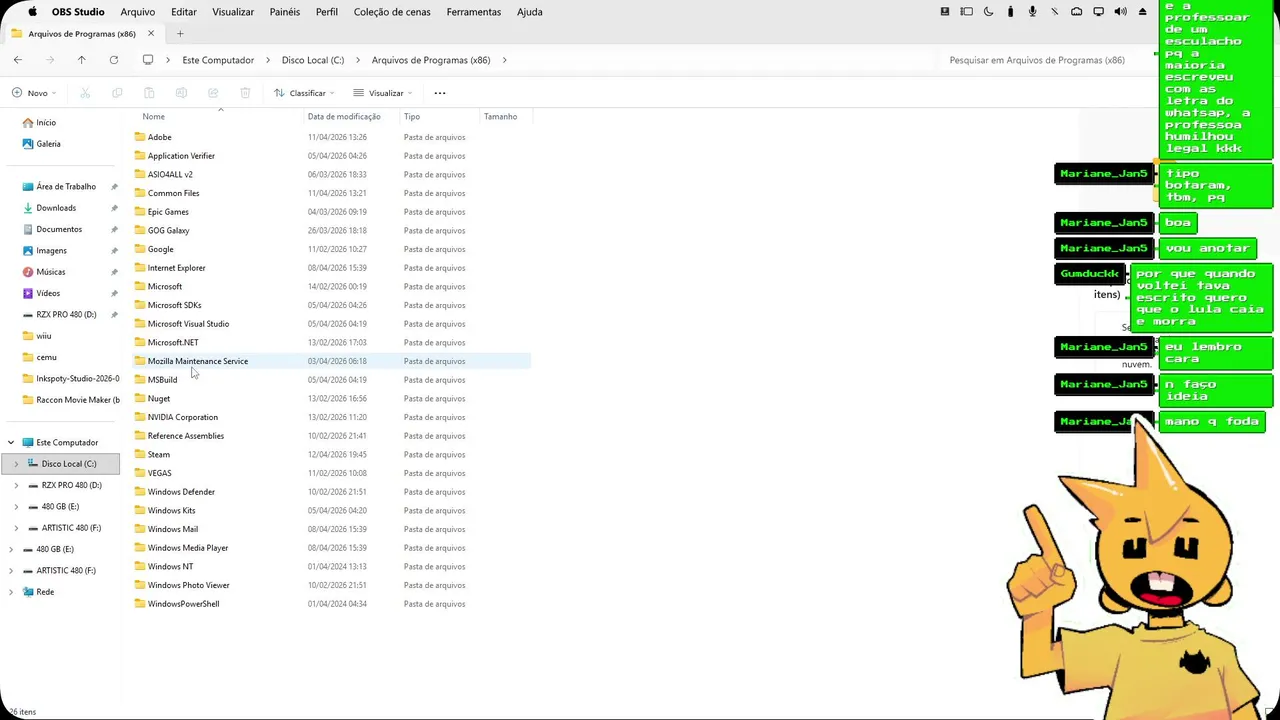The width and height of the screenshot is (1280, 720).
Task: Sort by the Nome column header
Action: (x=153, y=117)
